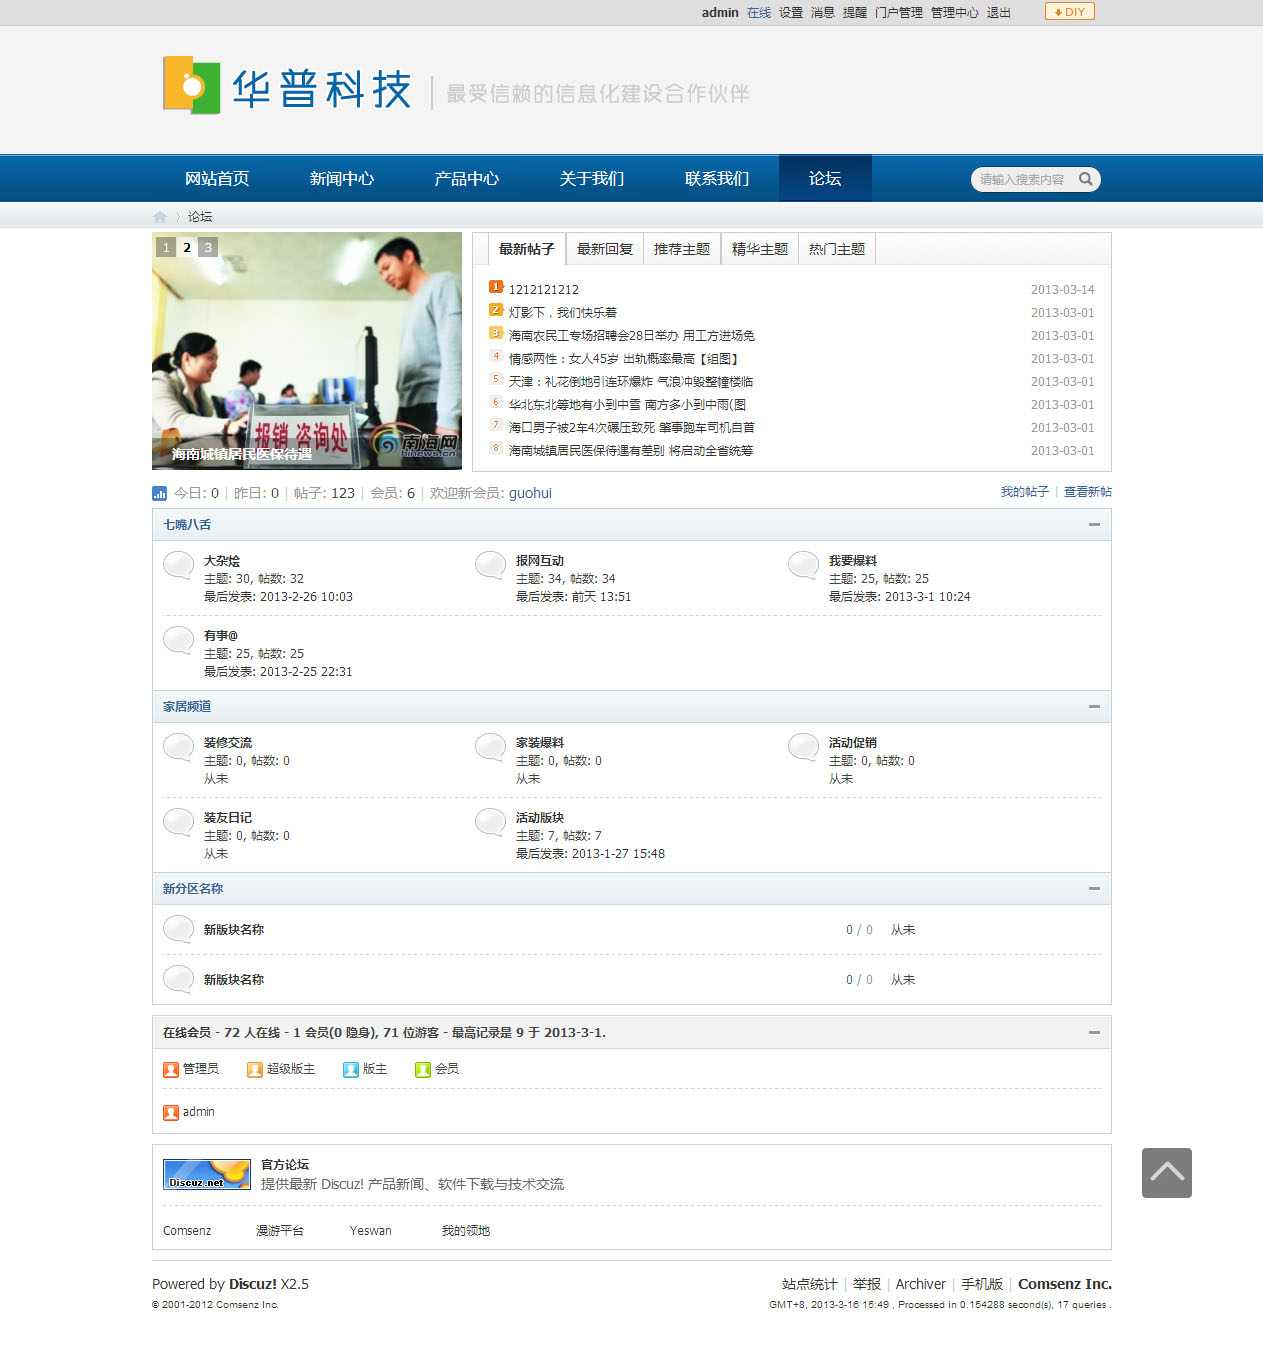Click the search magnifier icon
Screen dimensions: 1263x1364
[1085, 179]
